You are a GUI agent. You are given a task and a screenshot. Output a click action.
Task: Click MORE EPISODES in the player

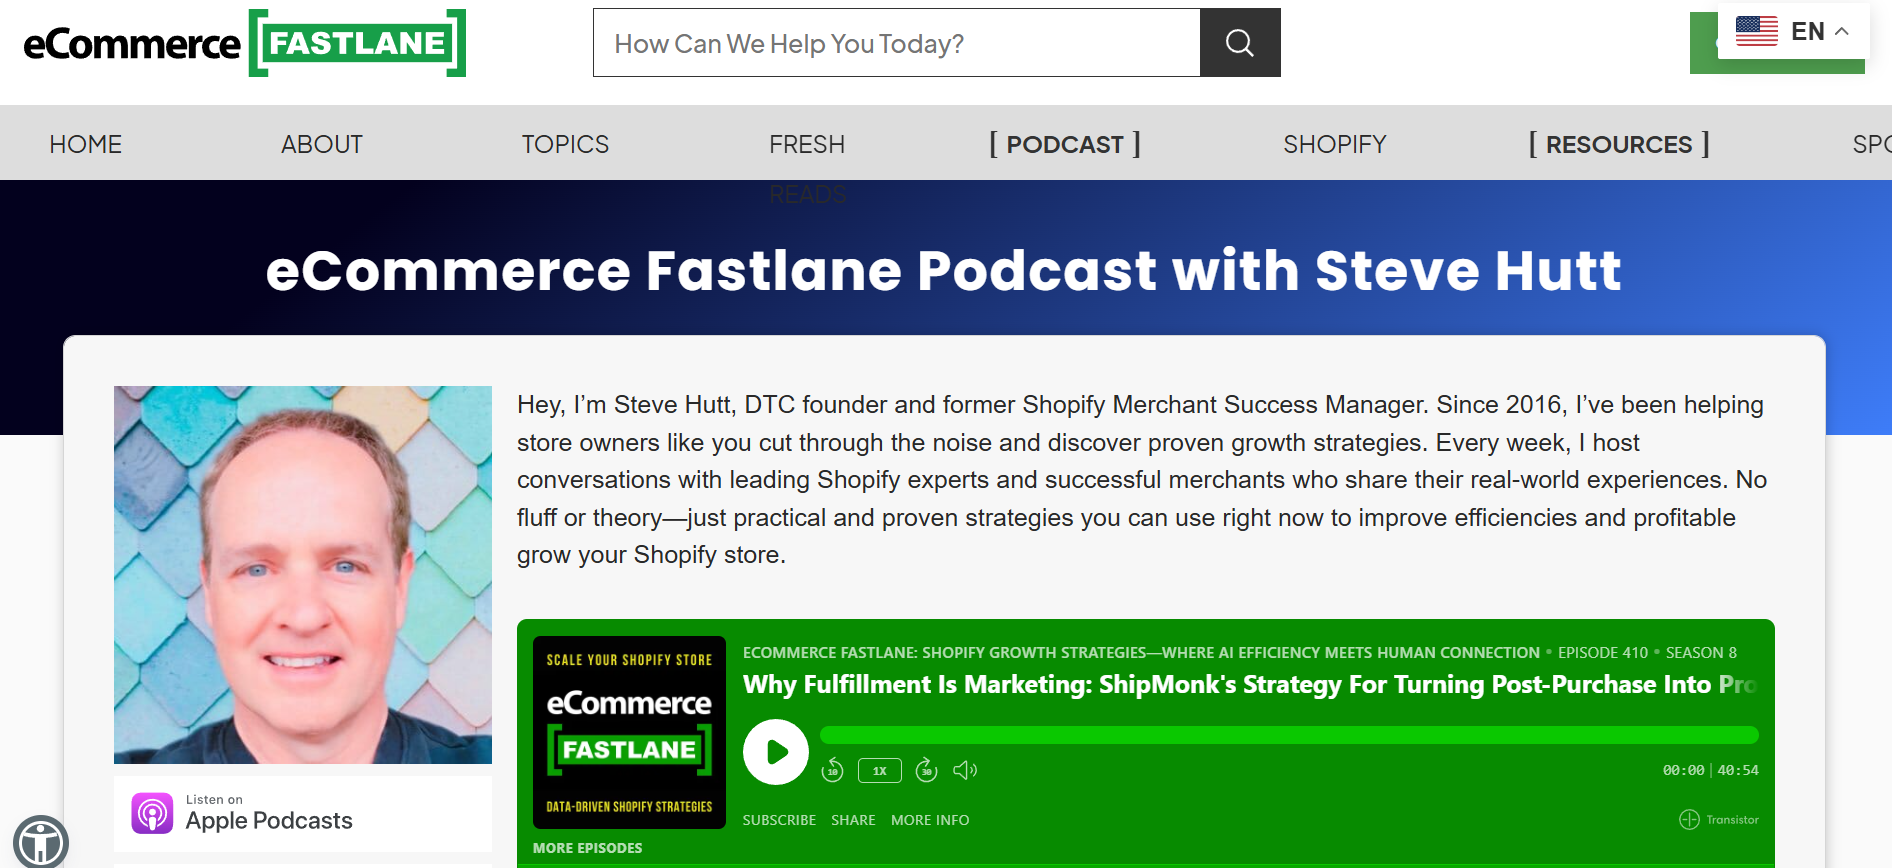click(587, 848)
